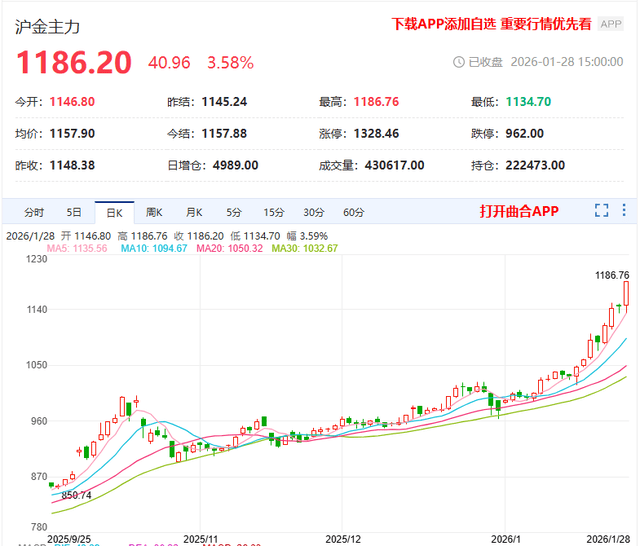Click the 沪金主力 title
Screen dimensions: 640x546
point(47,27)
